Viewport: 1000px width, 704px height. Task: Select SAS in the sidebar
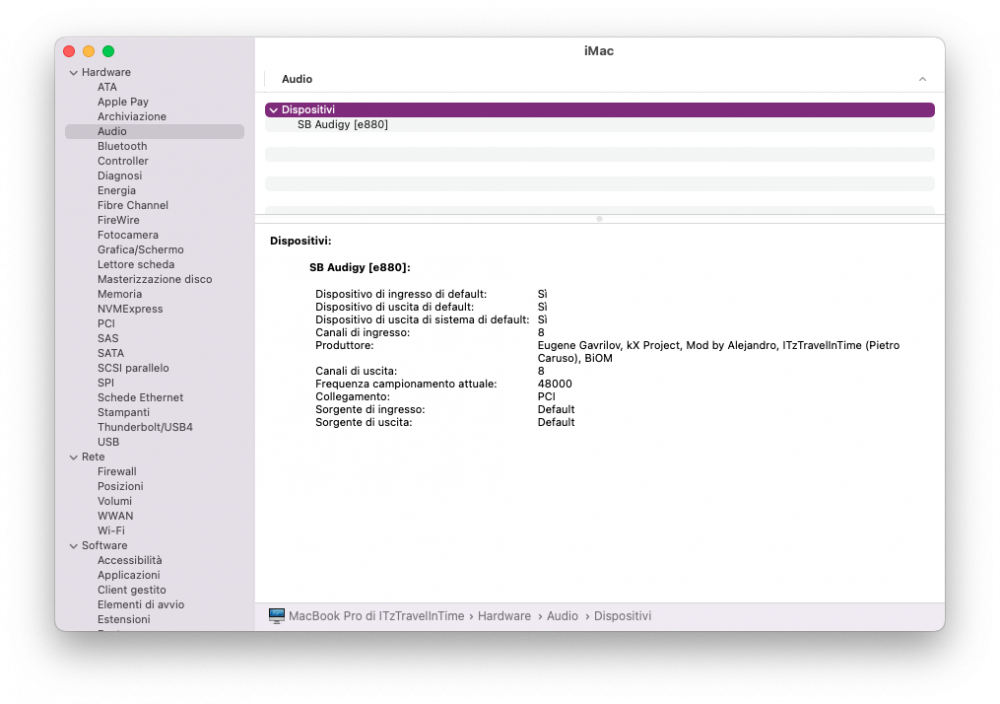(108, 338)
